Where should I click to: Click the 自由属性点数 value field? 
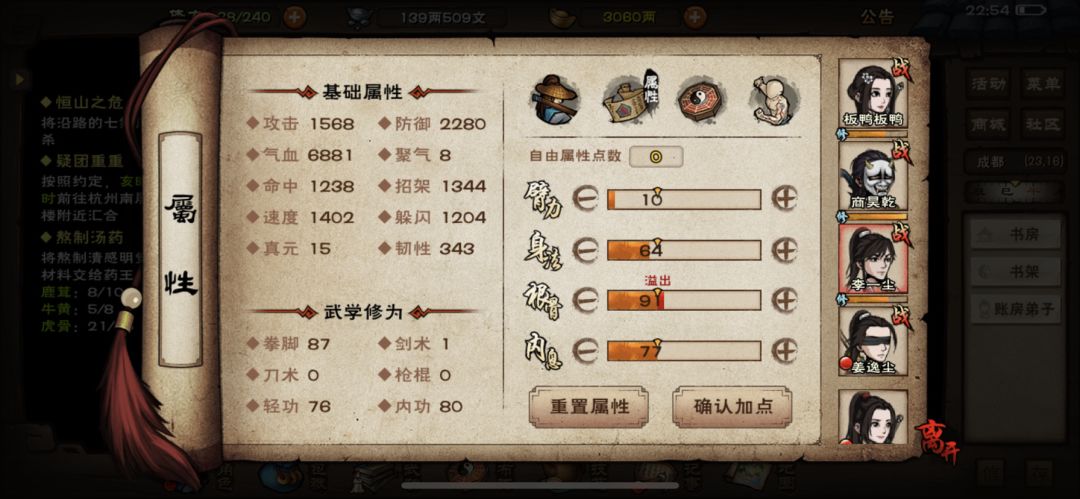coord(656,156)
